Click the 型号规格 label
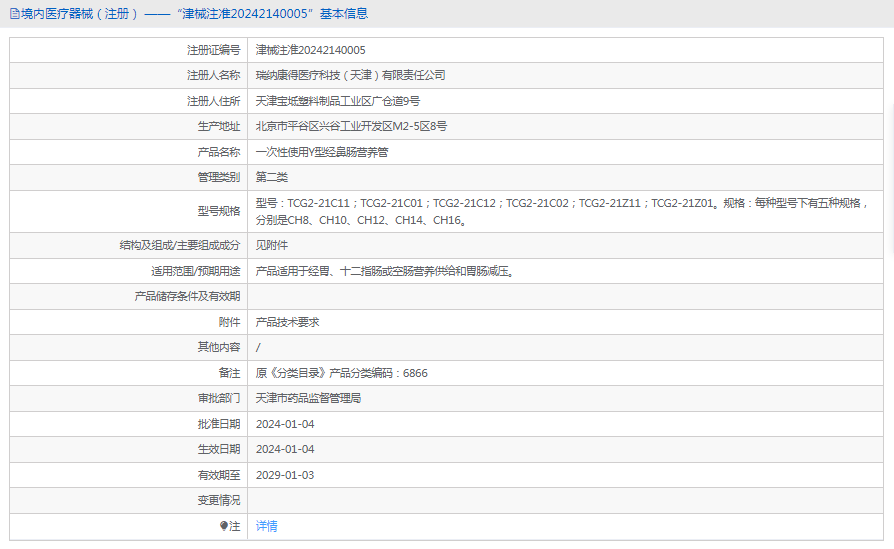894x549 pixels. [219, 212]
